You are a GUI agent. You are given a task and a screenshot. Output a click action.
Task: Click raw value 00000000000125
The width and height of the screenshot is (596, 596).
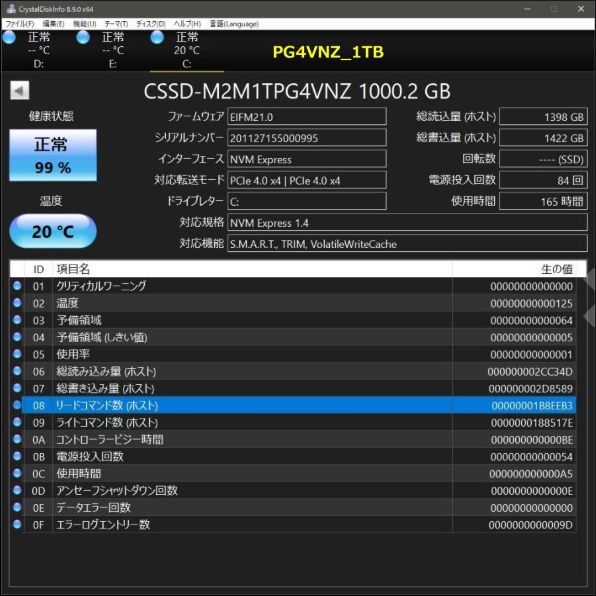(531, 303)
